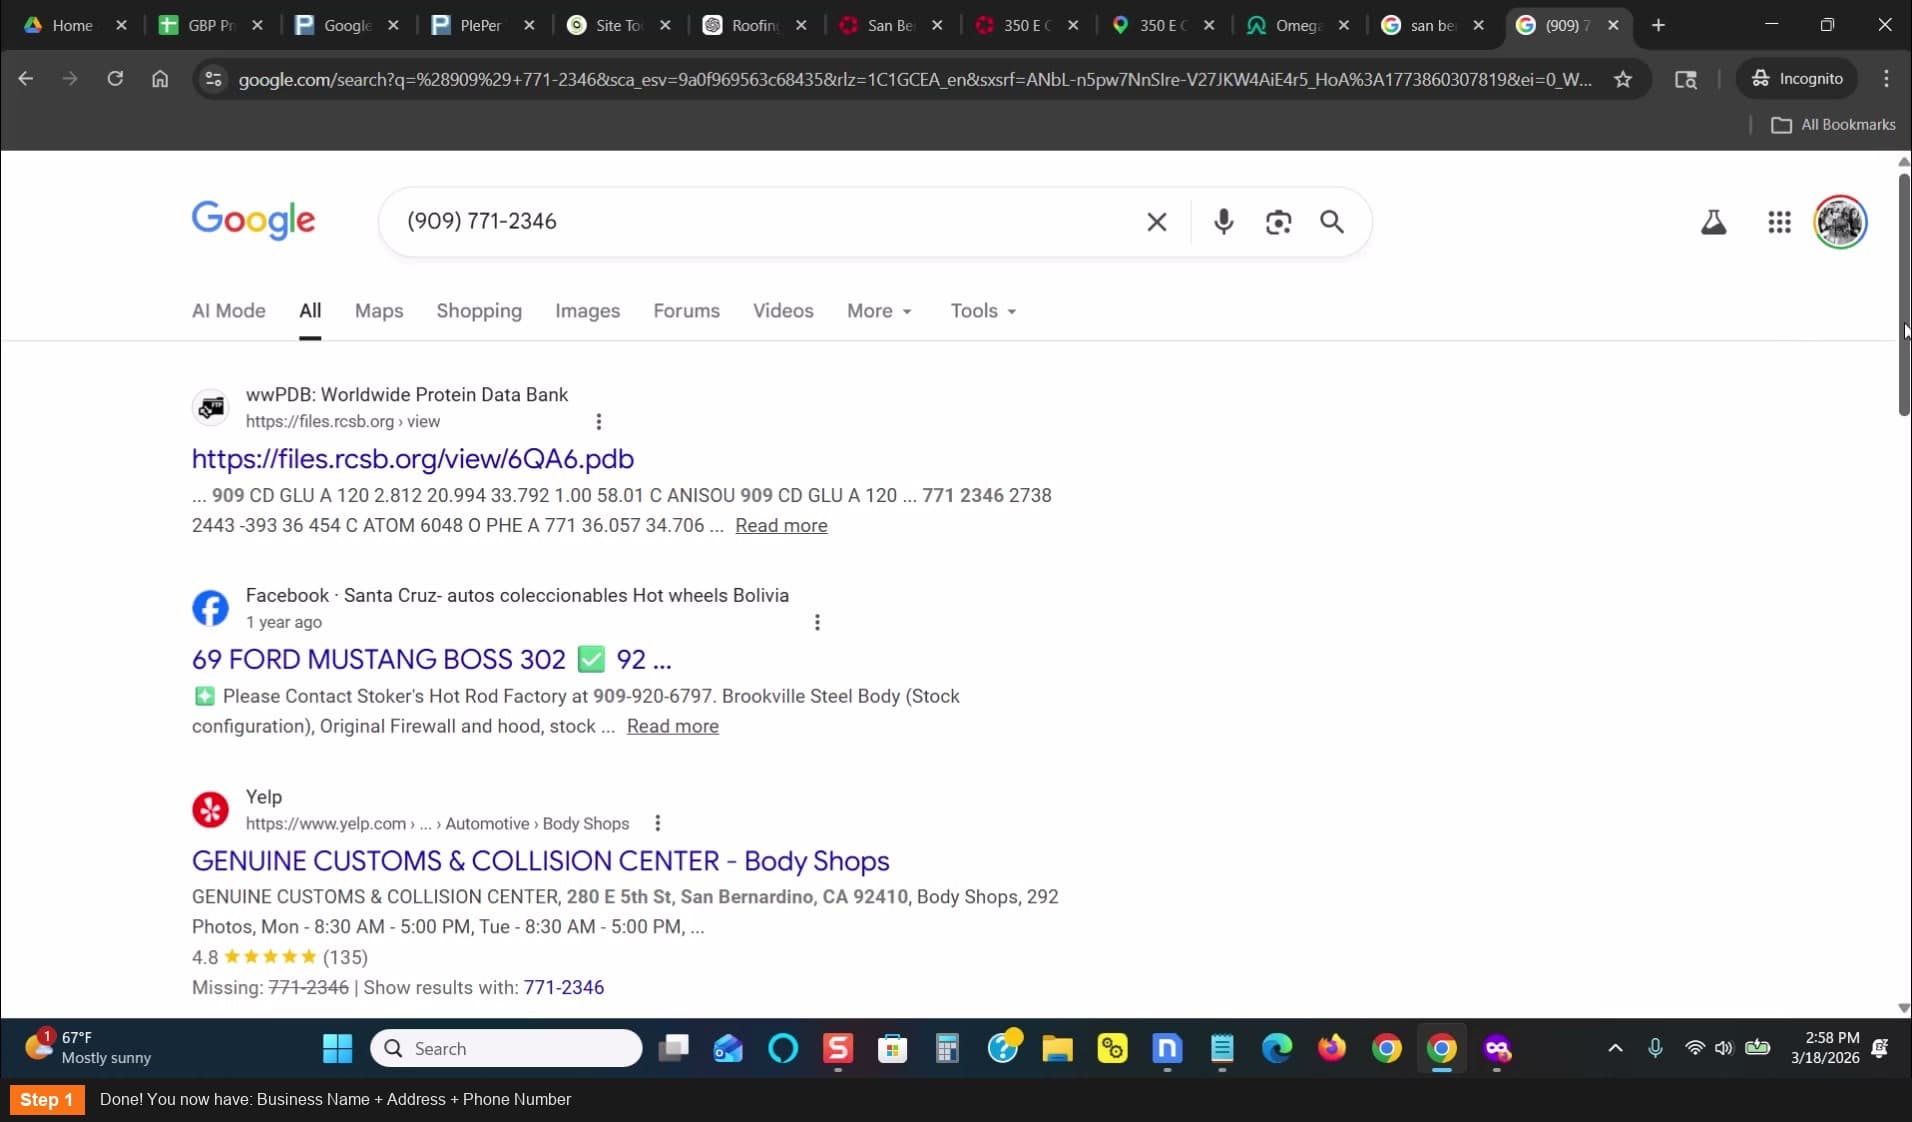Click the browser address bar URL
This screenshot has width=1912, height=1122.
coord(915,79)
